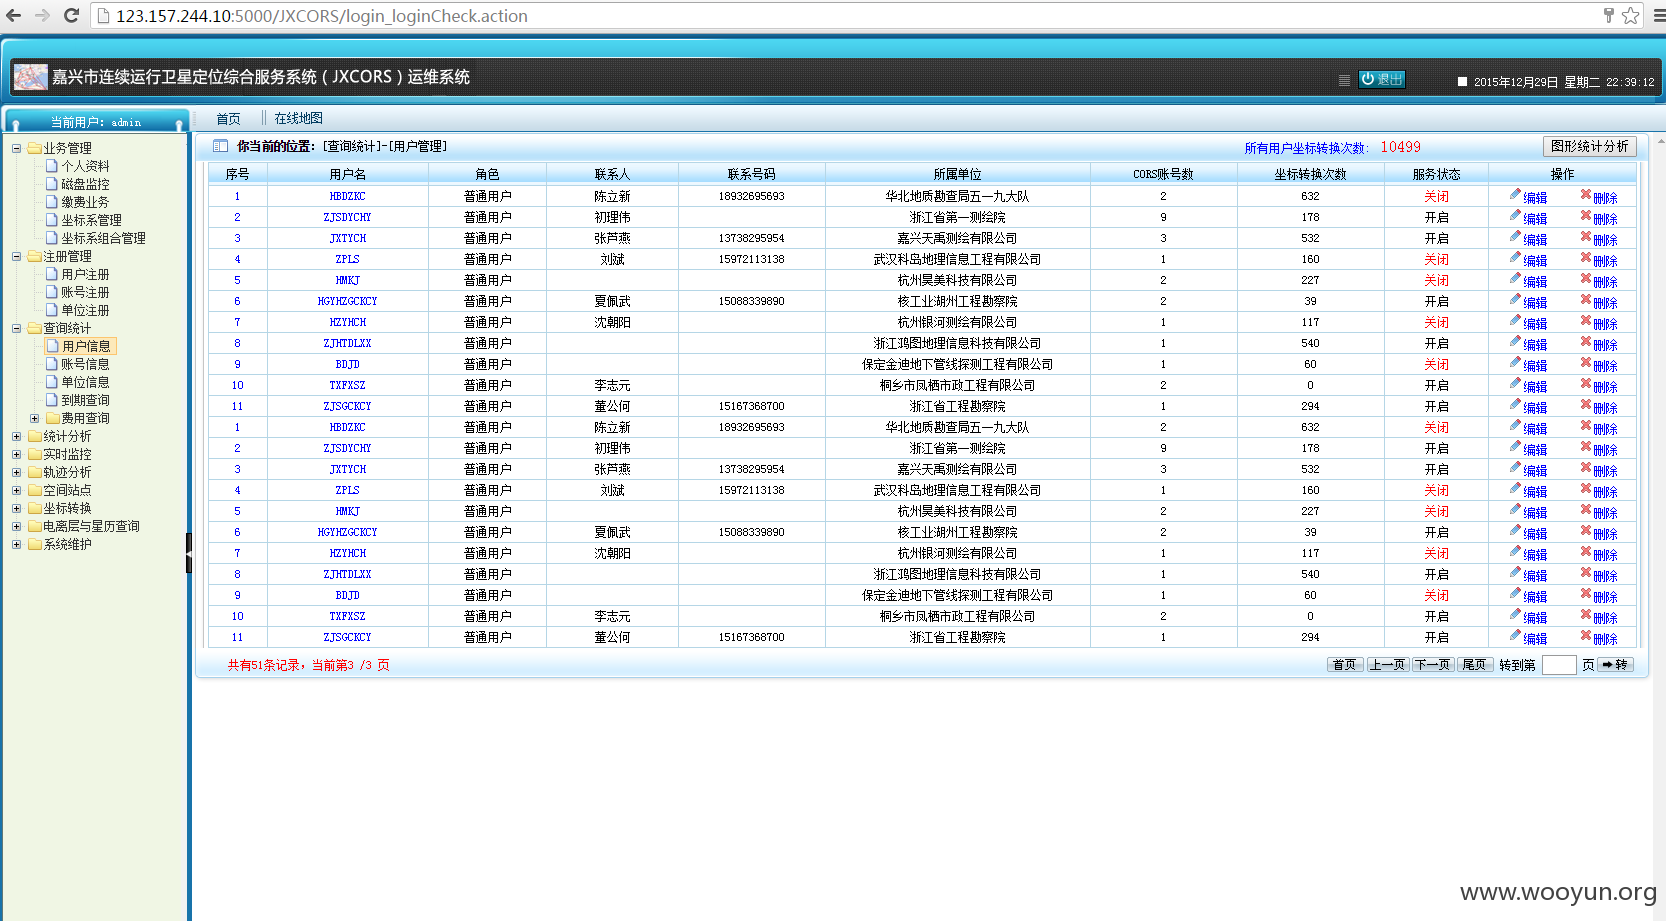Click the pencil icon in first JXTYCH row
Viewport: 1666px width, 921px height.
[x=1516, y=236]
